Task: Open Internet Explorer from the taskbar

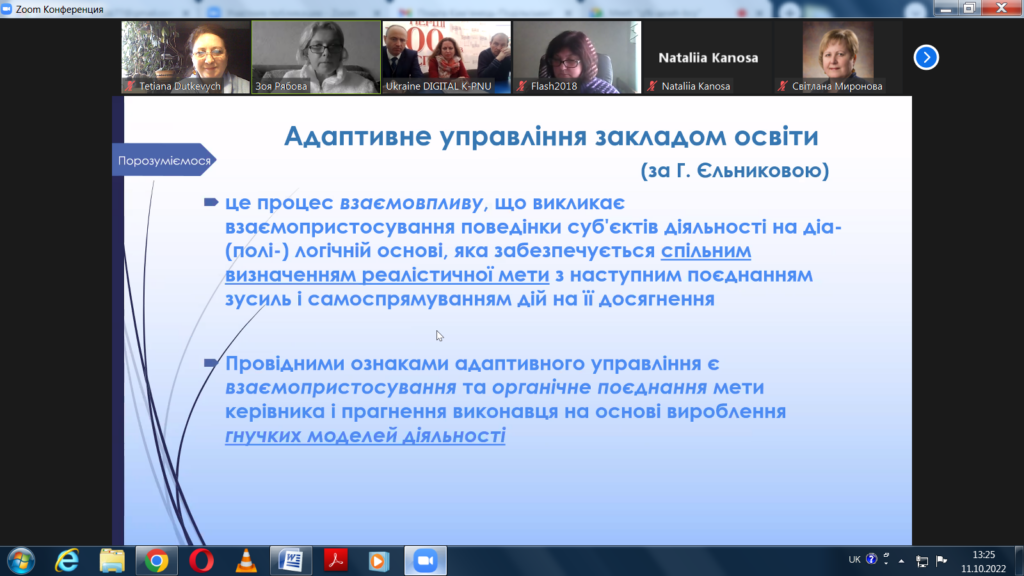Action: click(68, 560)
